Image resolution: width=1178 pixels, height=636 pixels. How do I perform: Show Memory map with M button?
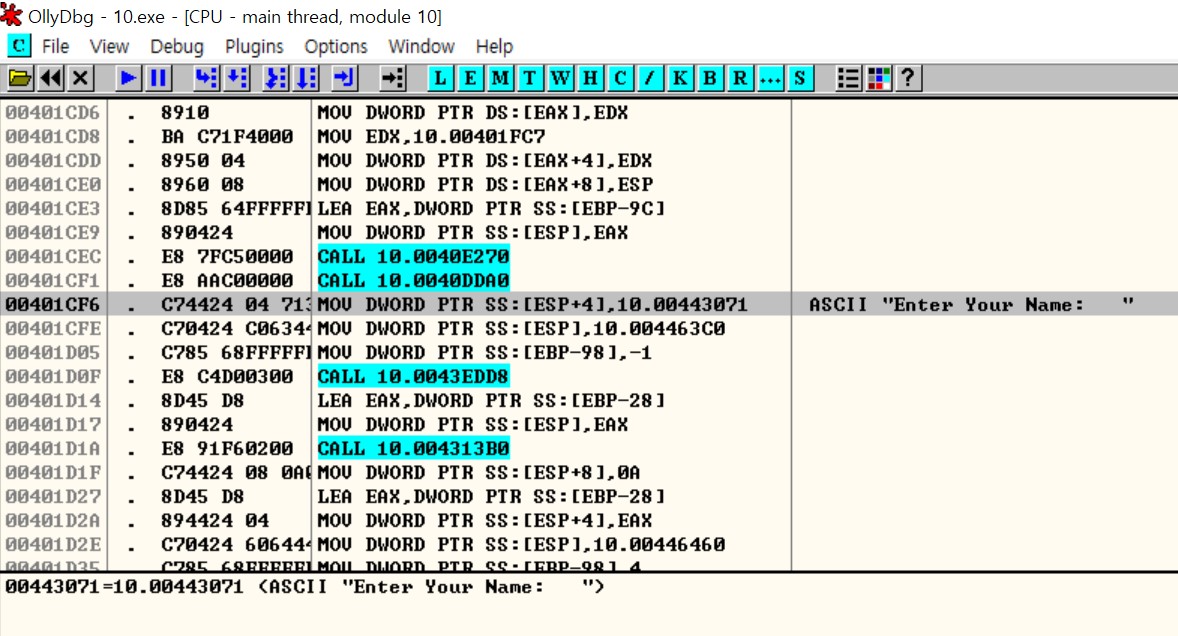click(x=500, y=78)
